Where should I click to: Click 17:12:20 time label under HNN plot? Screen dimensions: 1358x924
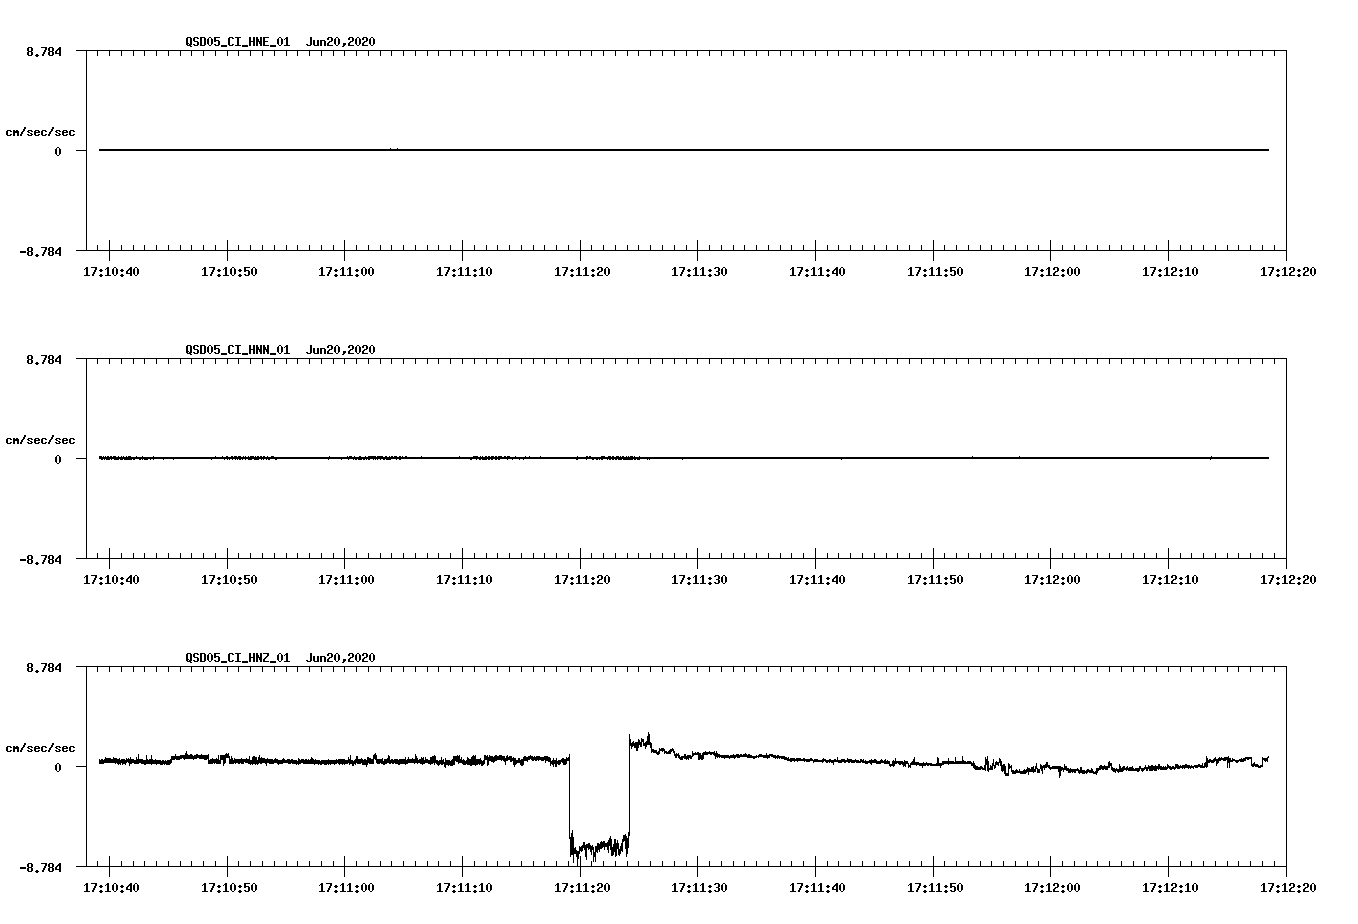(1288, 579)
